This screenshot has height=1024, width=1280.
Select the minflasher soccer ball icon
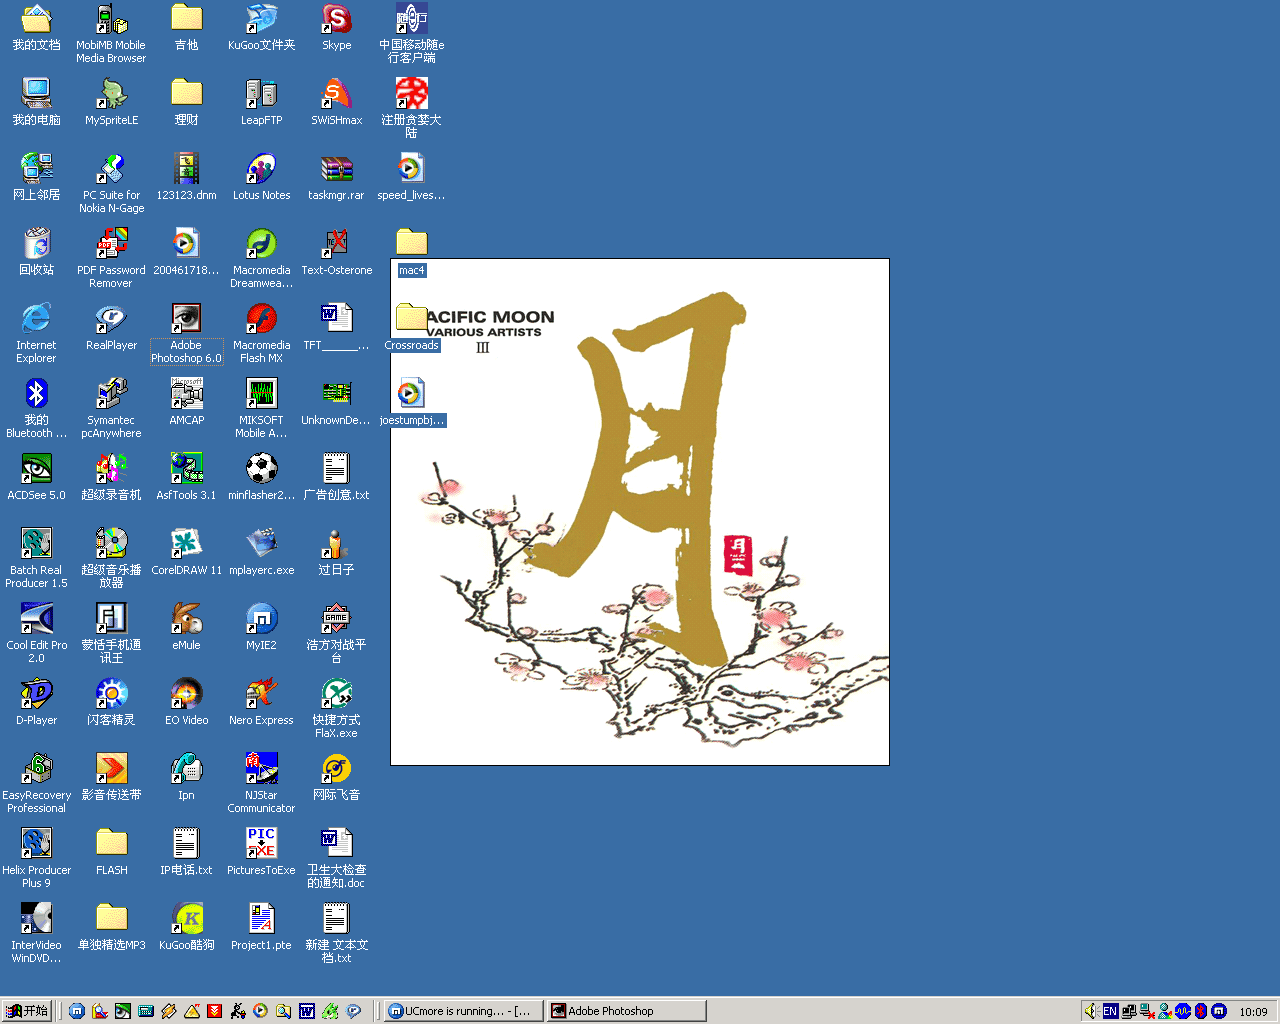pos(261,477)
